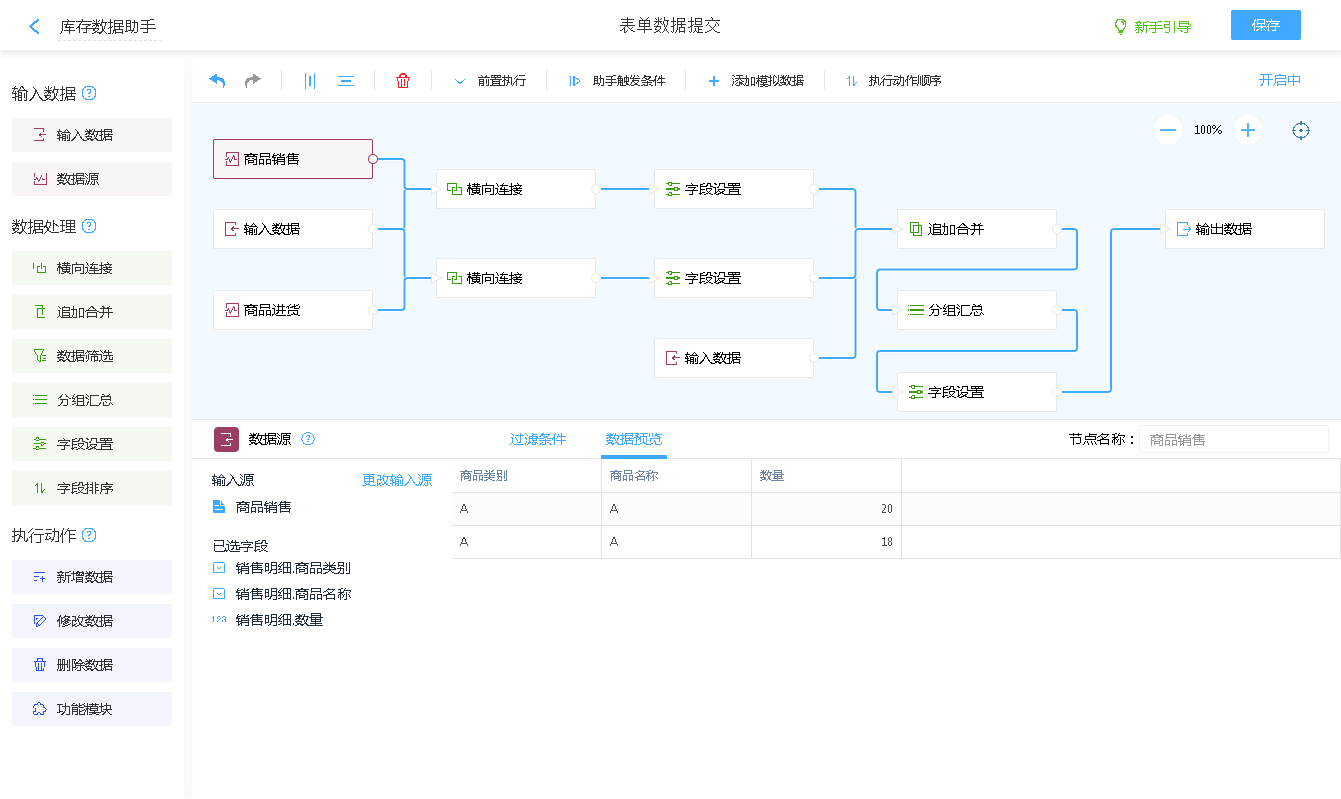
Task: Select the 横向连接 sidebar tool
Action: 92,268
